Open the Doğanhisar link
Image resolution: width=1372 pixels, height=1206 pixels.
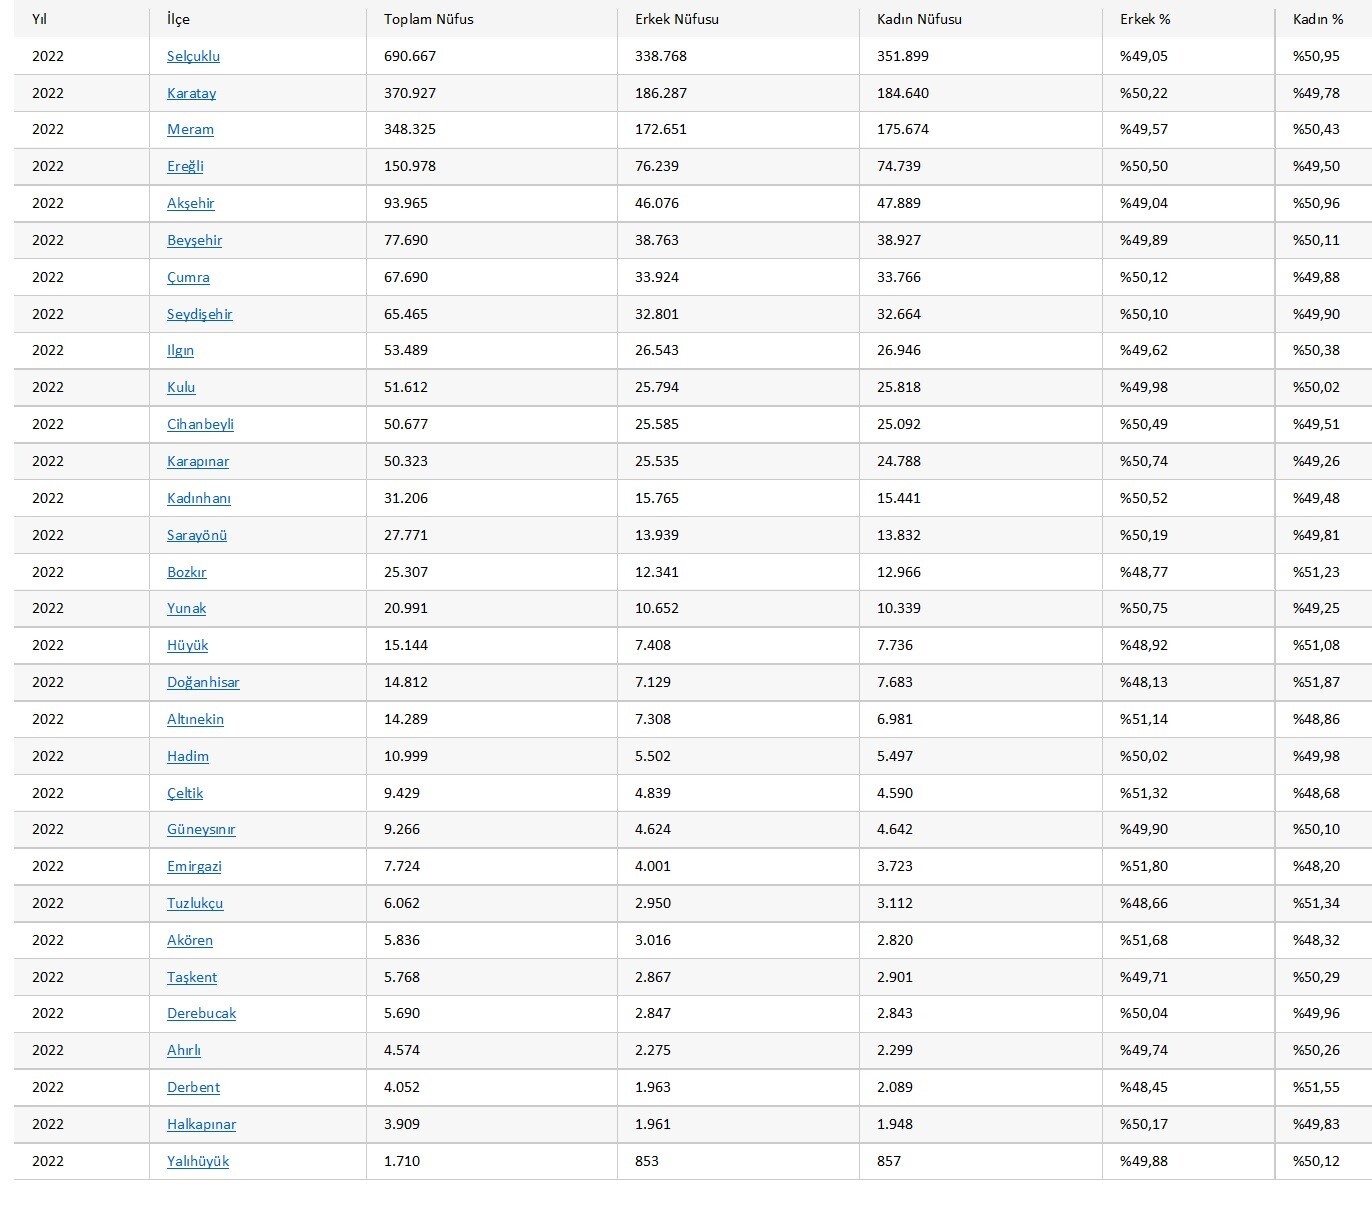pos(203,682)
